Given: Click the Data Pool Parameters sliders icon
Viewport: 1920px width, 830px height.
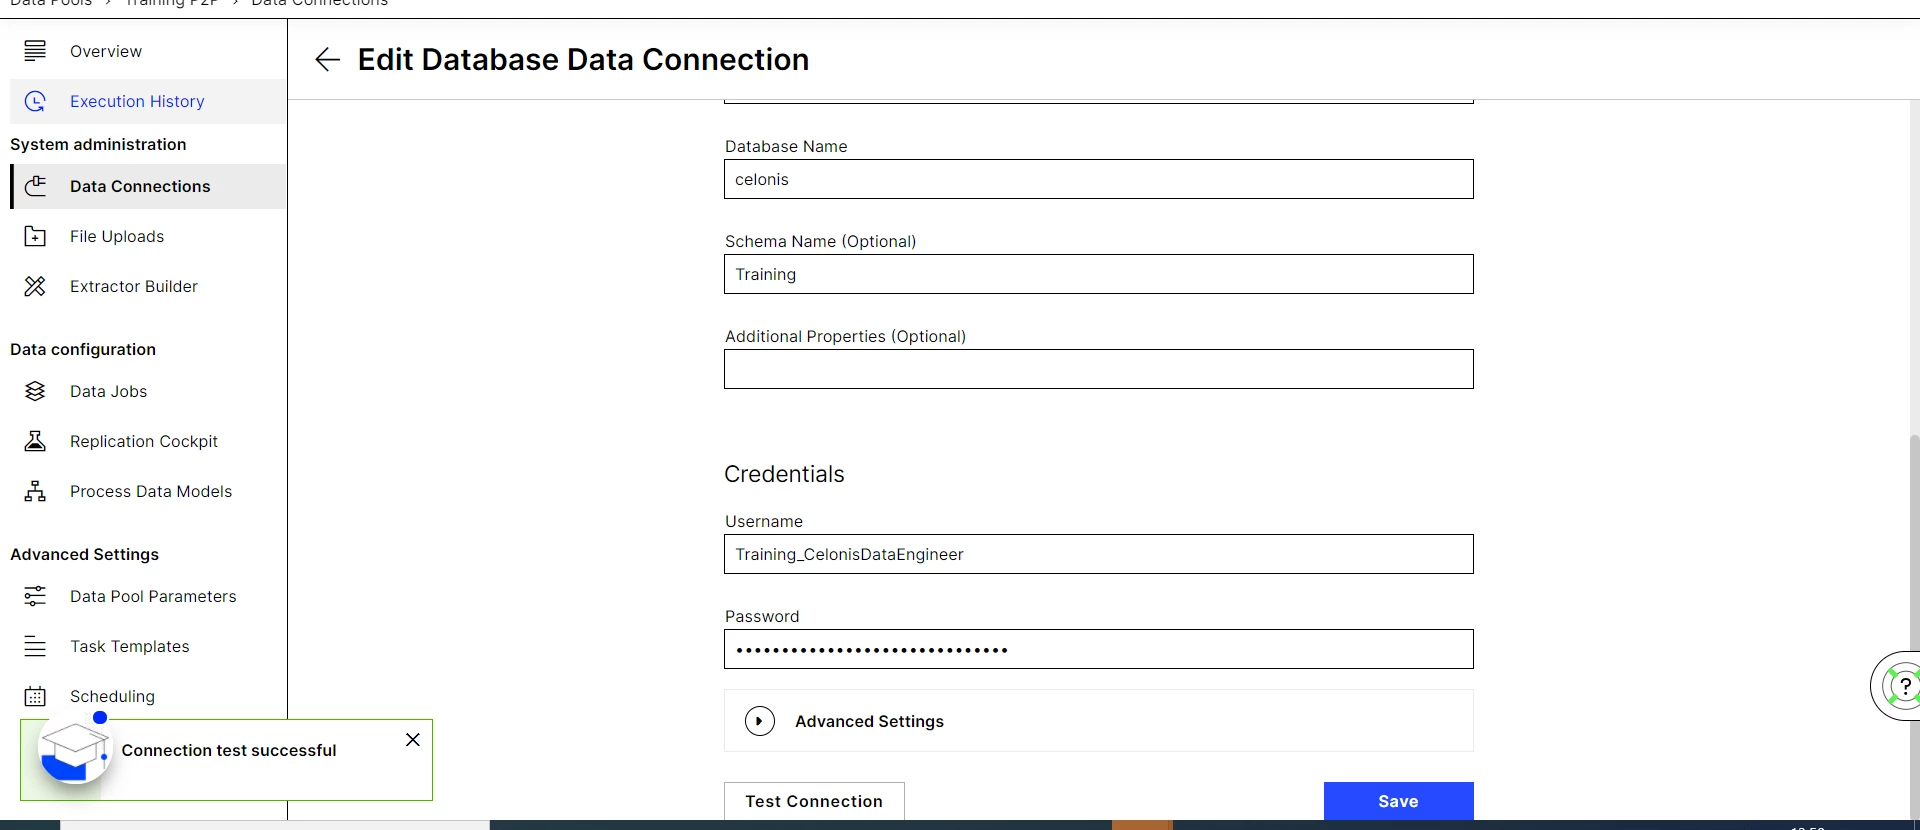Looking at the screenshot, I should click(x=35, y=596).
